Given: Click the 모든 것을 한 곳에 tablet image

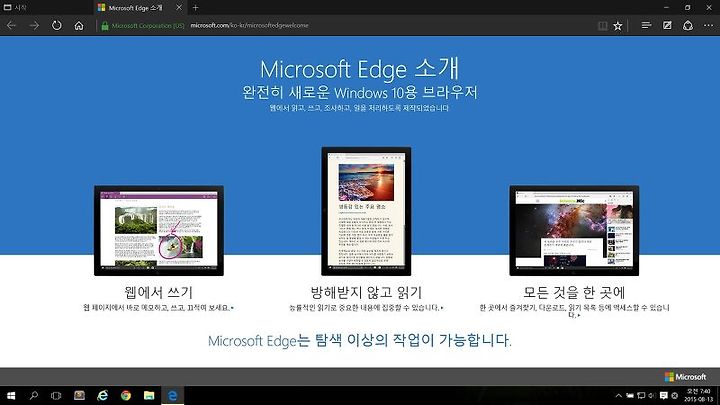Looking at the screenshot, I should 574,231.
